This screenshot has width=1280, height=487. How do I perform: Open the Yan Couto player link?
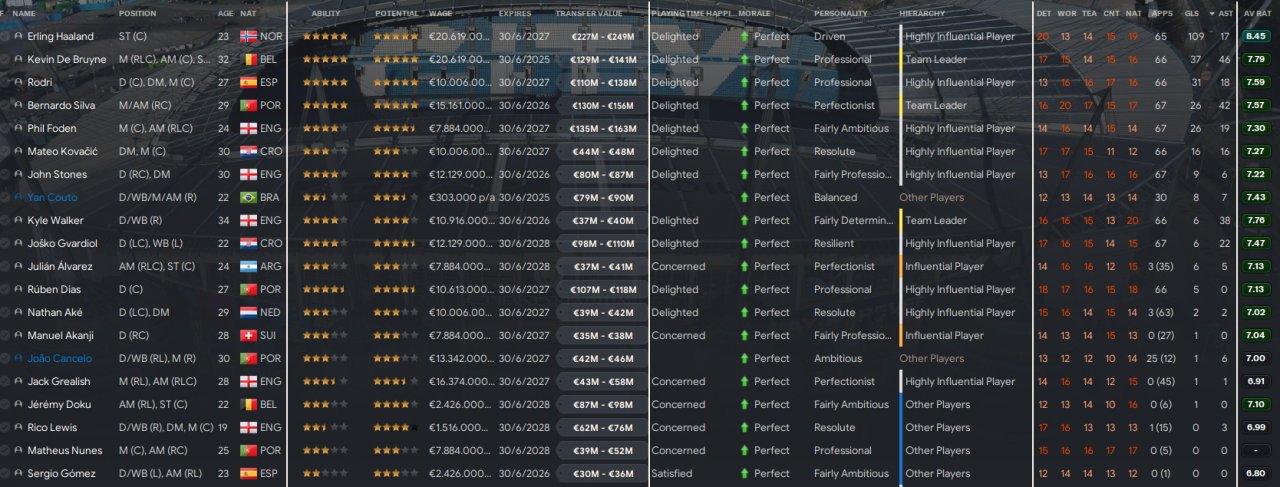[52, 197]
